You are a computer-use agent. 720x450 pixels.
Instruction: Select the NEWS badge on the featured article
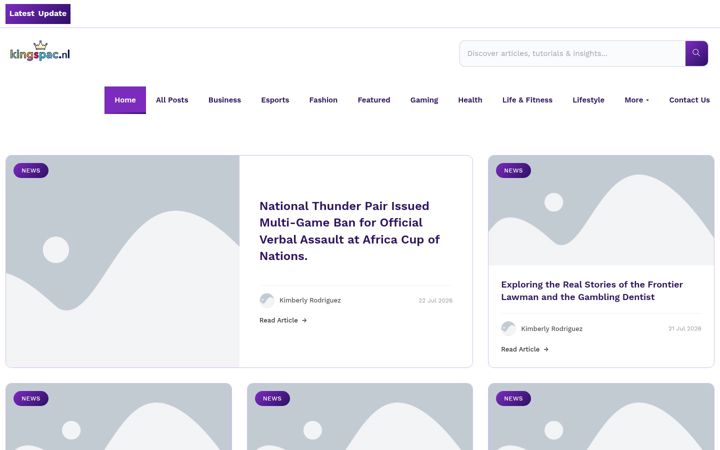click(x=31, y=170)
